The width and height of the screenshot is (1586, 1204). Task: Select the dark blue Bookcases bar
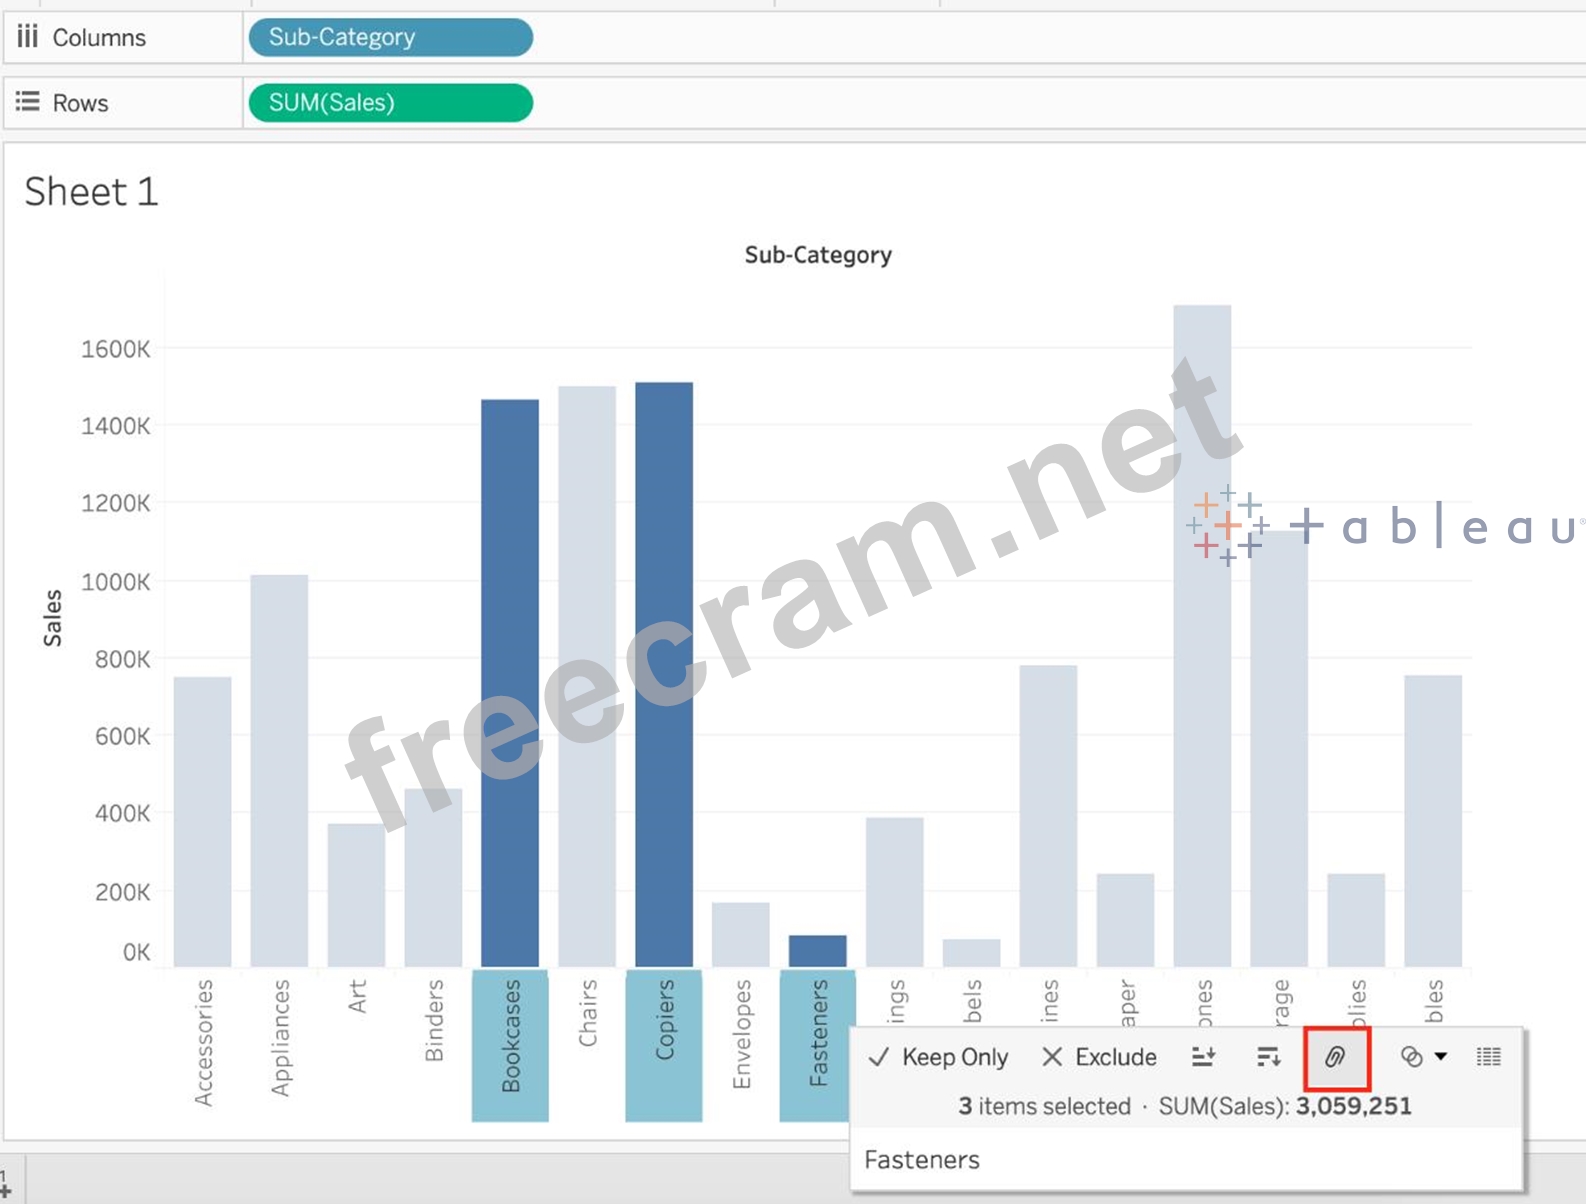(x=510, y=682)
